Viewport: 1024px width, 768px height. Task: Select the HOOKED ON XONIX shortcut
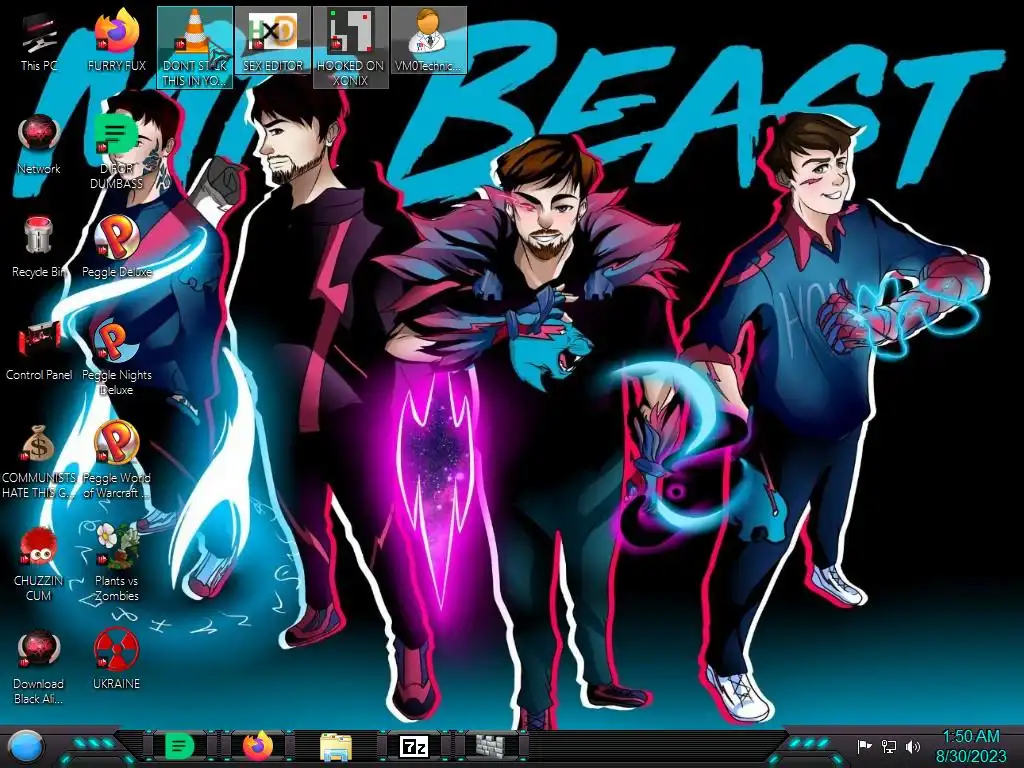[351, 47]
